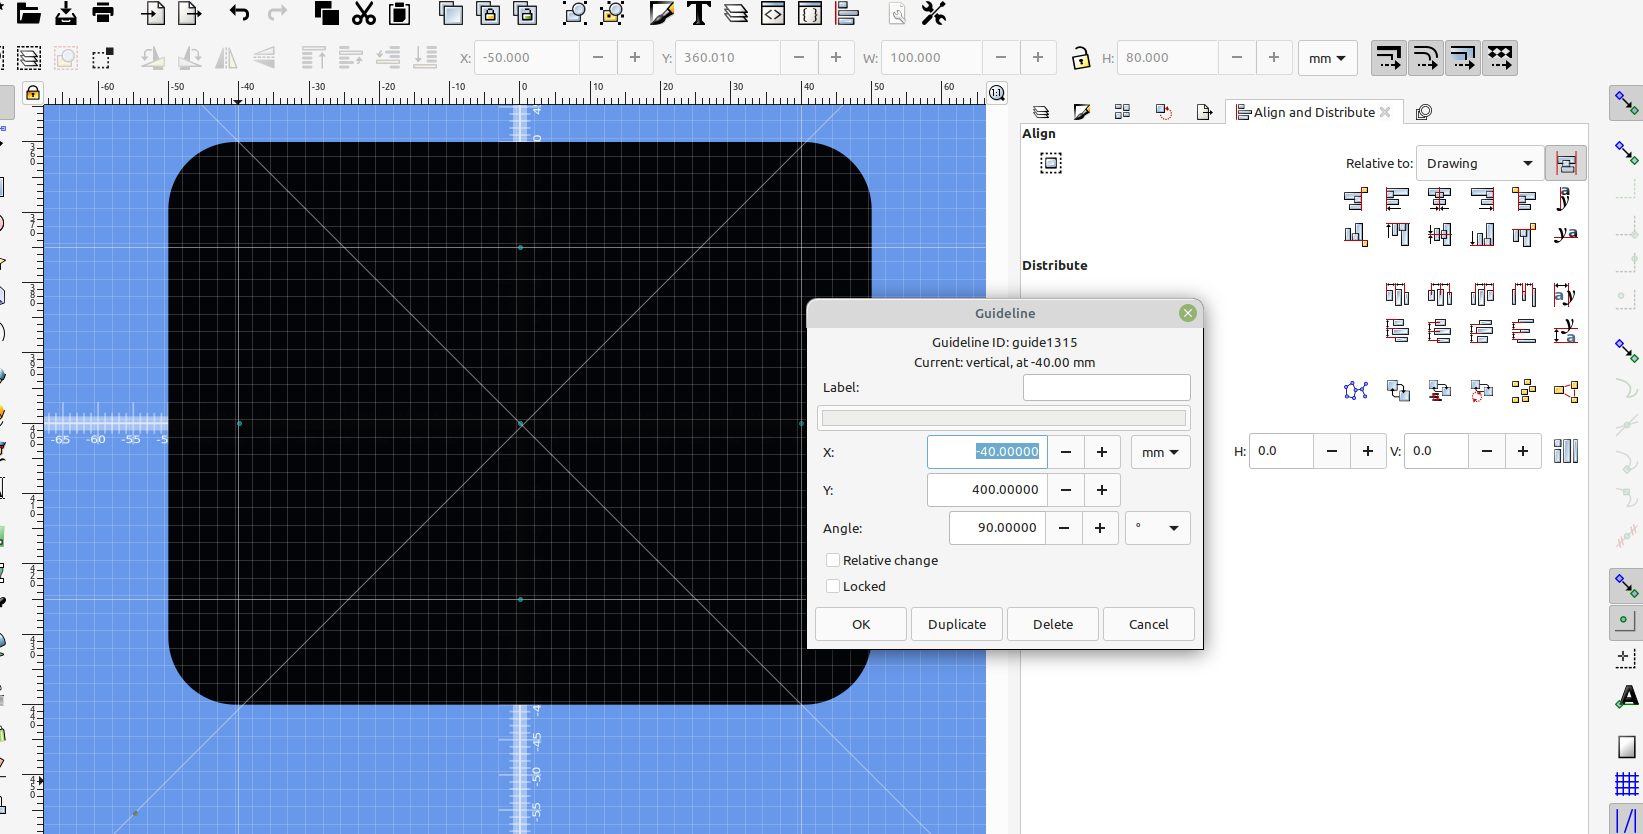Check the Locked checkbox
Image resolution: width=1643 pixels, height=834 pixels.
pos(833,587)
